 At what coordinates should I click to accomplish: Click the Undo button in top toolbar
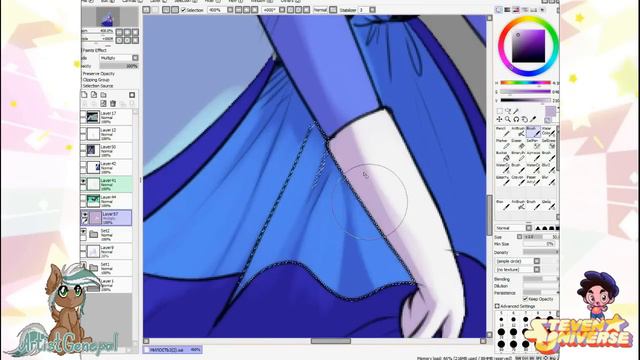[x=146, y=10]
